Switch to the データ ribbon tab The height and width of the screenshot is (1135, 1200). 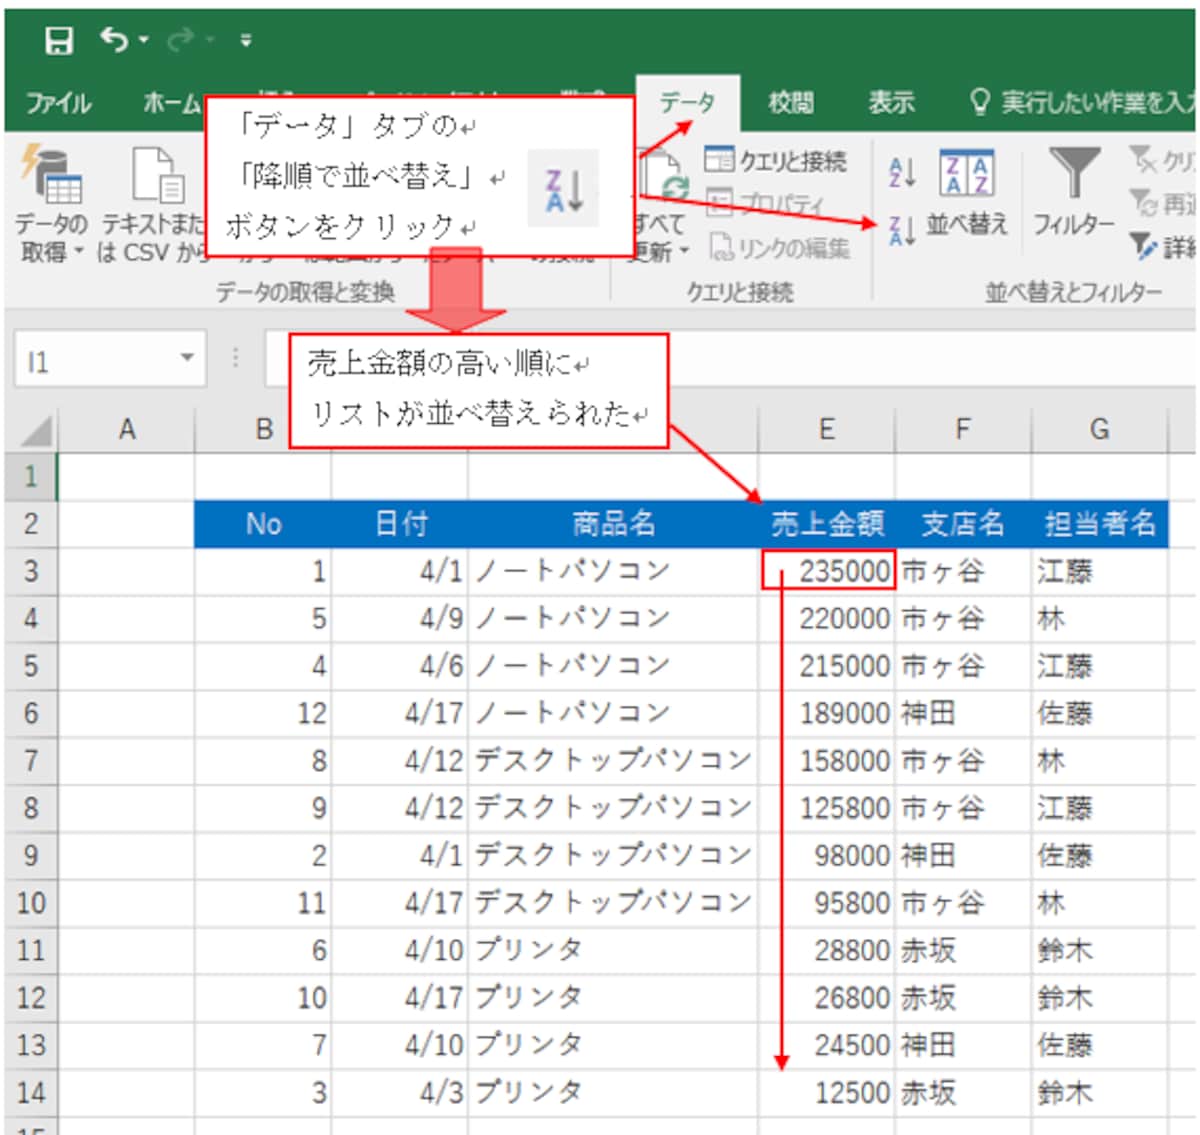pyautogui.click(x=687, y=102)
